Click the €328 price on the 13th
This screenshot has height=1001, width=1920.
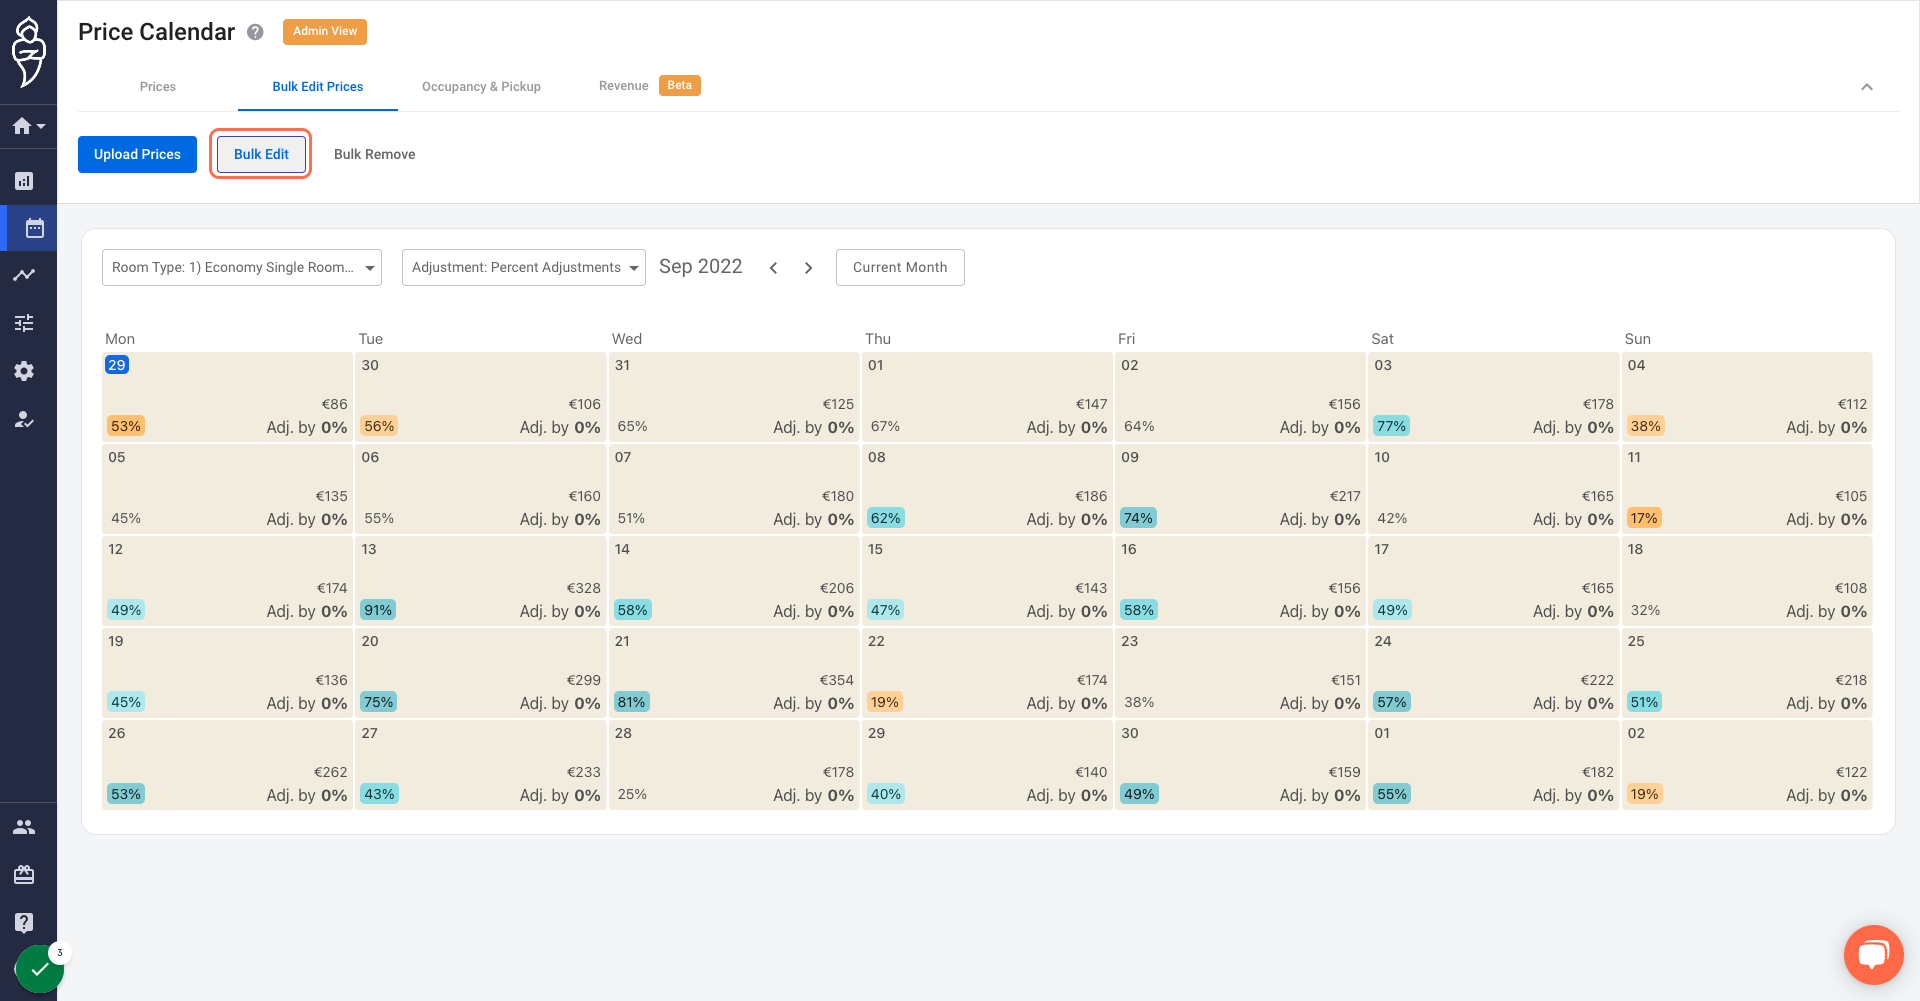584,588
